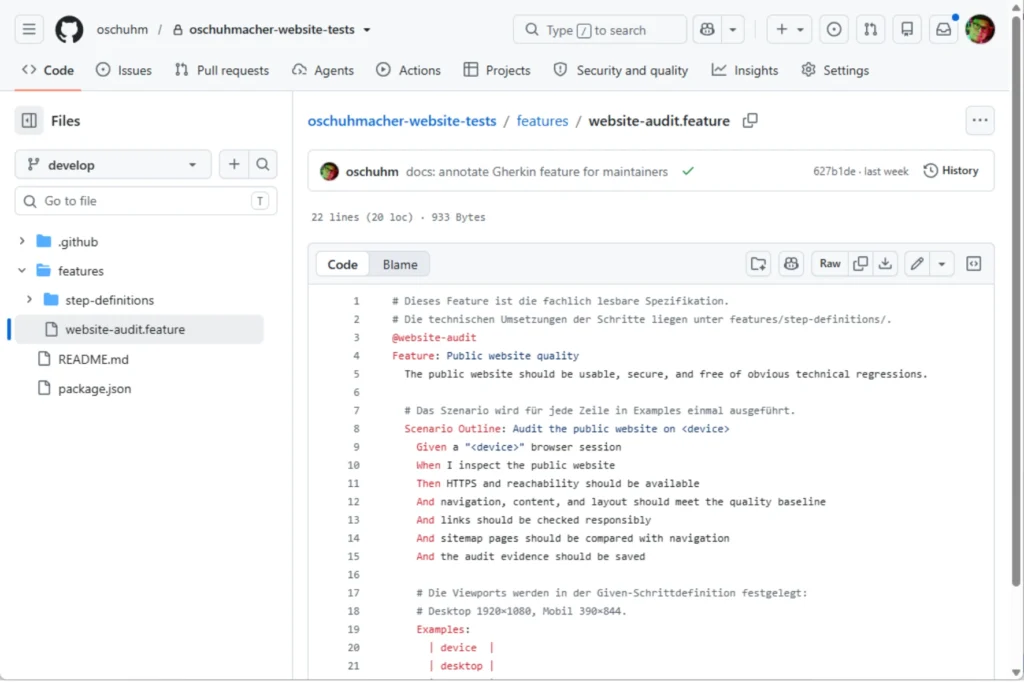Viewport: 1024px width, 682px height.
Task: Open the oschuhmacher-website-tests breadcrumb link
Action: (402, 121)
